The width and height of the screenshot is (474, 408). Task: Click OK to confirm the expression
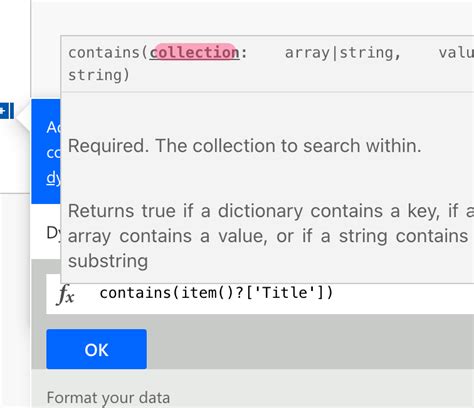pyautogui.click(x=96, y=349)
